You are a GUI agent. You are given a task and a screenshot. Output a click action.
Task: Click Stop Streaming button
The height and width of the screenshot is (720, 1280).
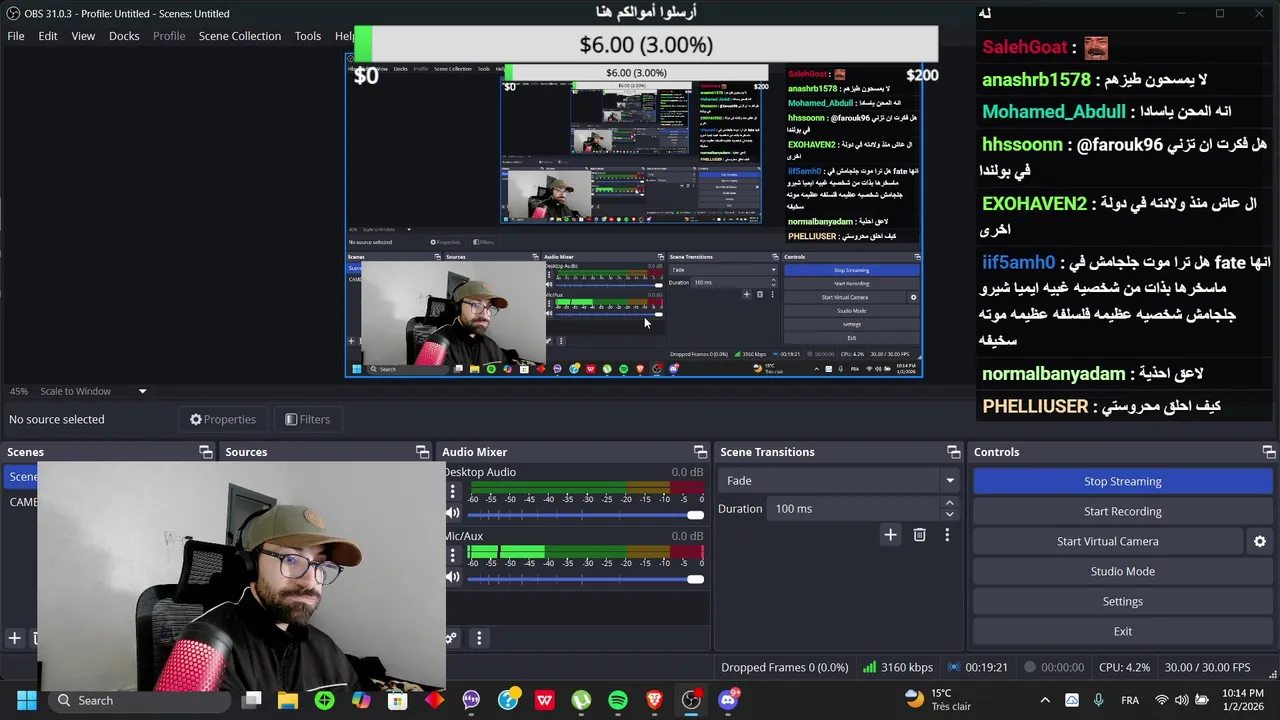(x=1122, y=481)
